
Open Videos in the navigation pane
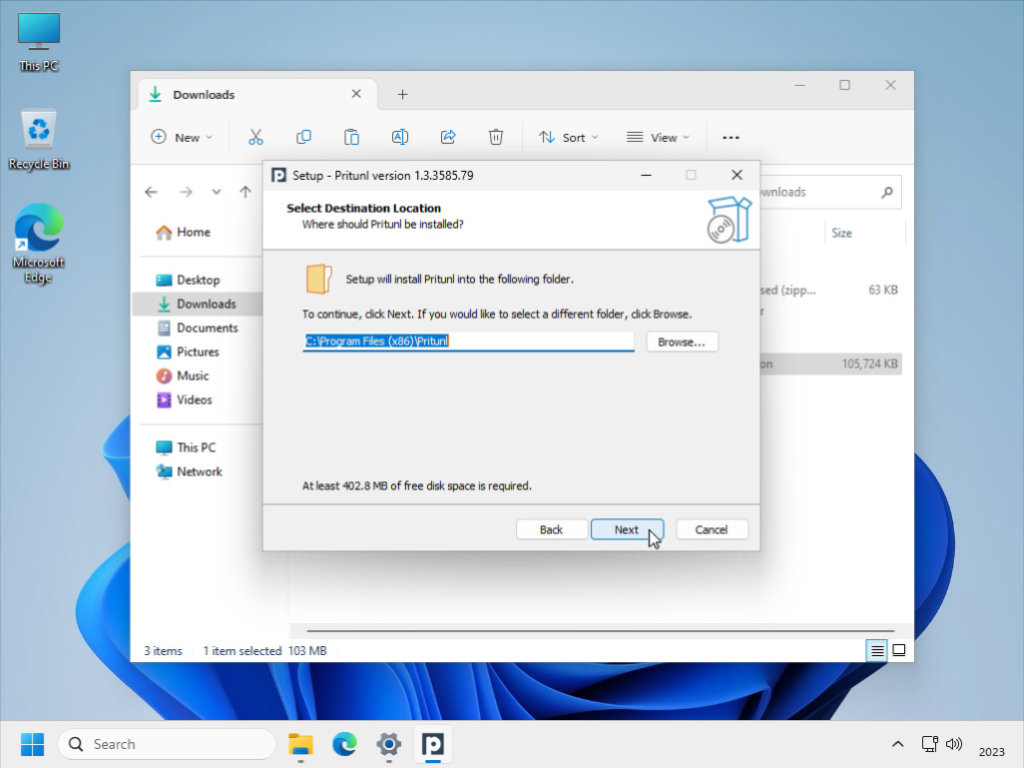click(184, 400)
